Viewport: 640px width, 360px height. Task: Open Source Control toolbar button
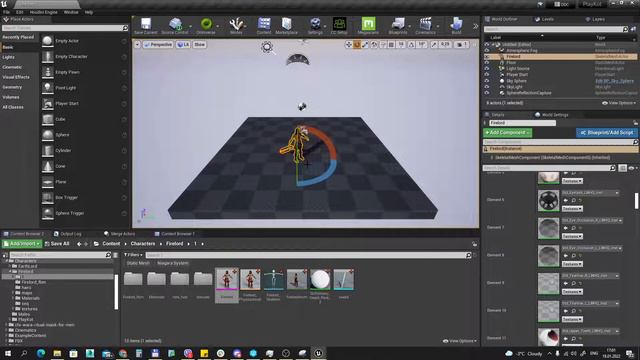tap(175, 25)
